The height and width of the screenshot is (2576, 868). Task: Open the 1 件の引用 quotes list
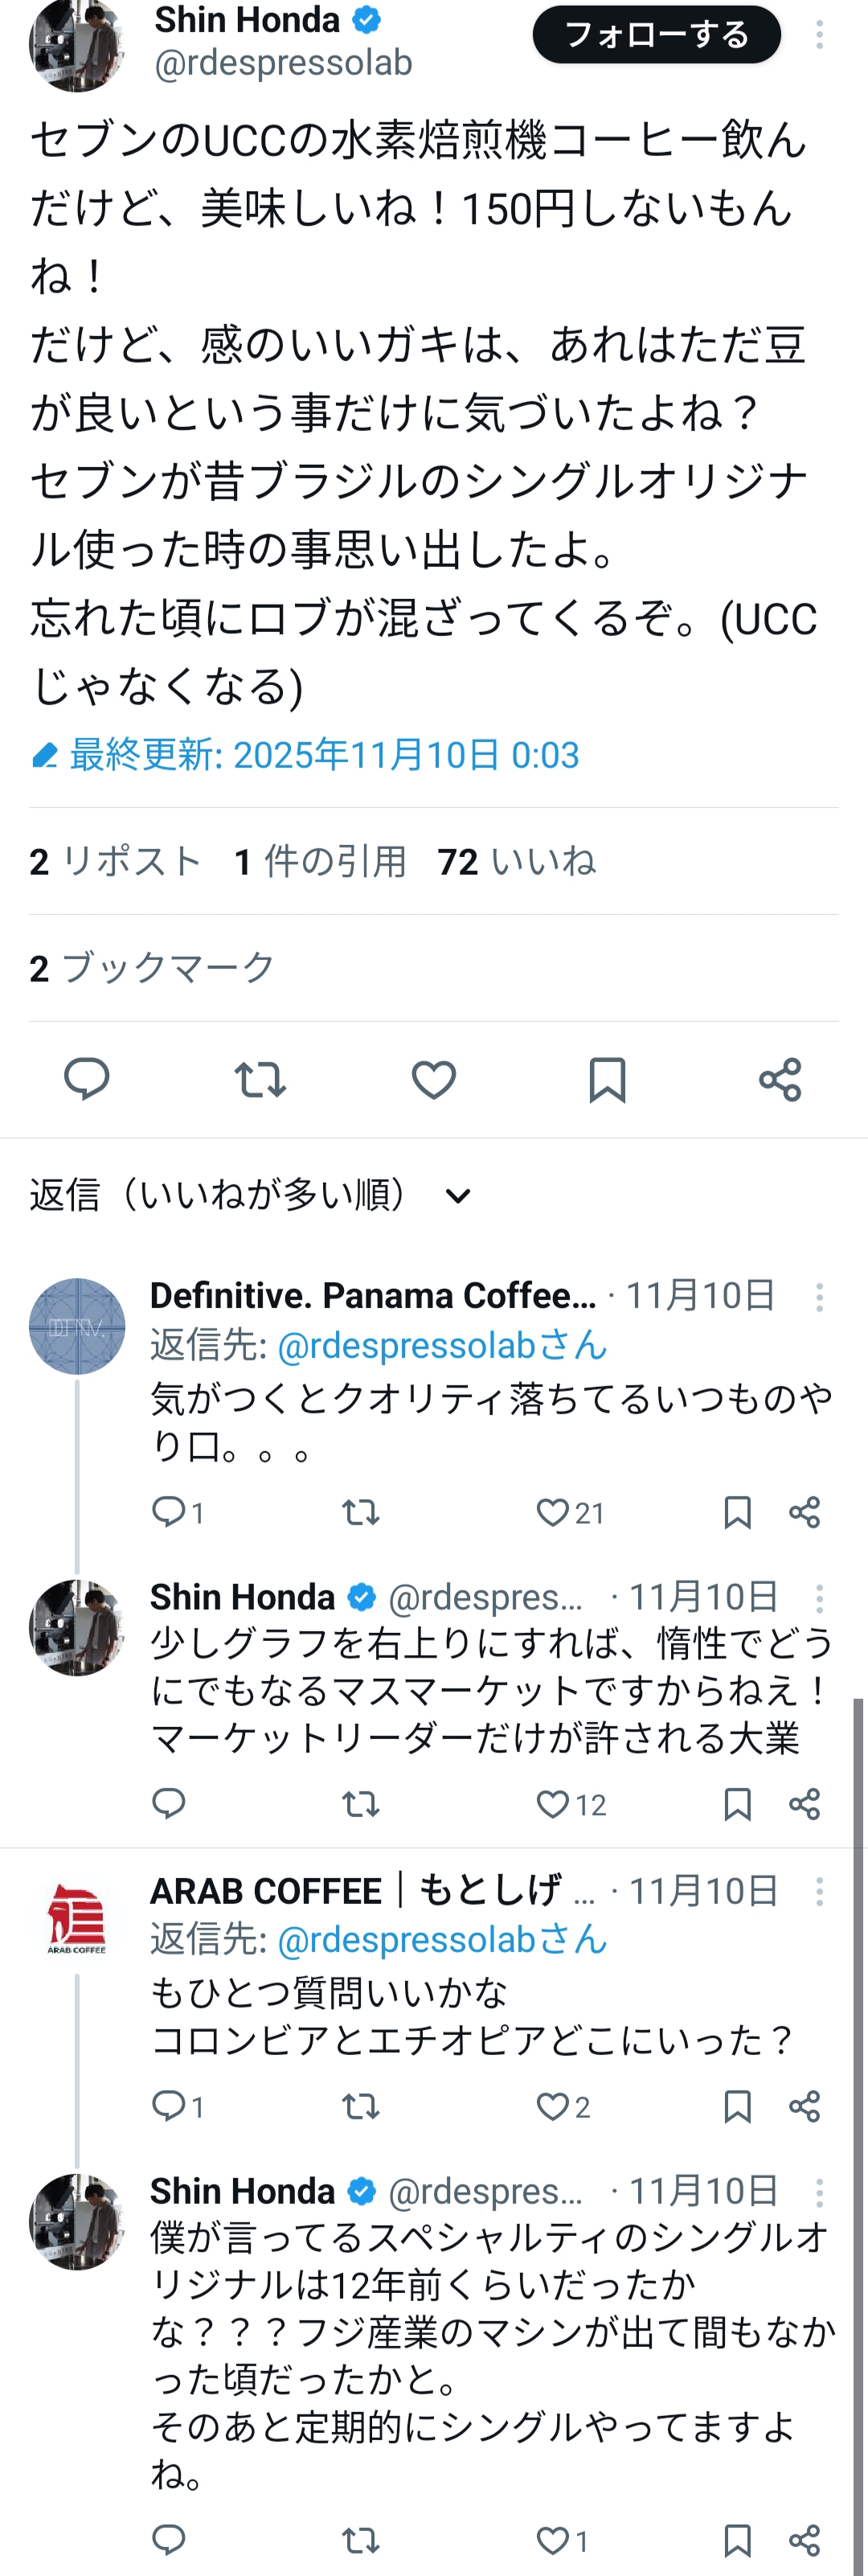click(320, 861)
